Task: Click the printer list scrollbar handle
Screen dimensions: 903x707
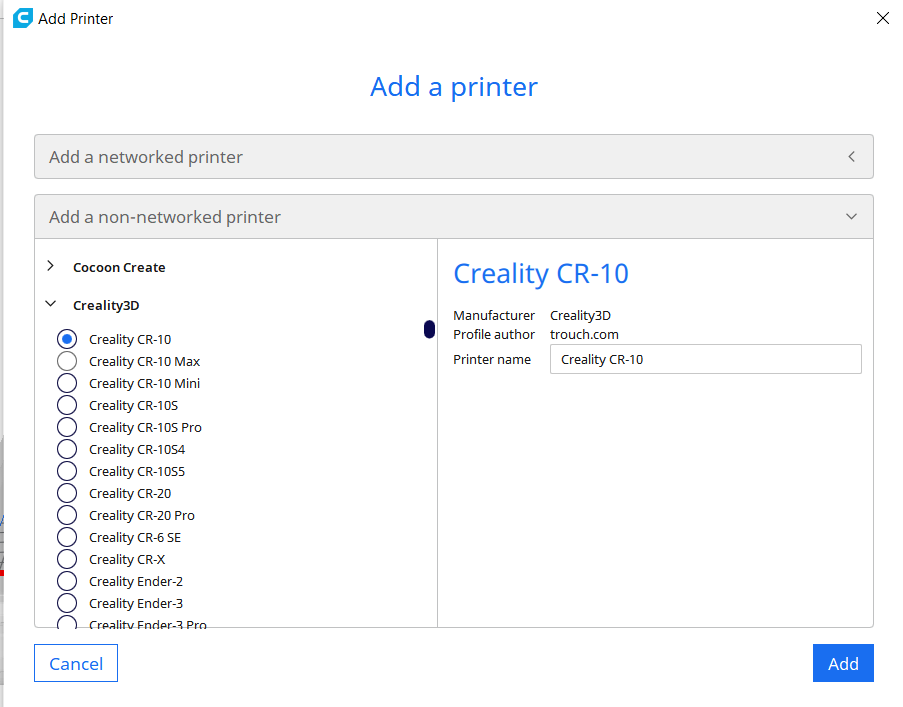Action: pyautogui.click(x=429, y=329)
